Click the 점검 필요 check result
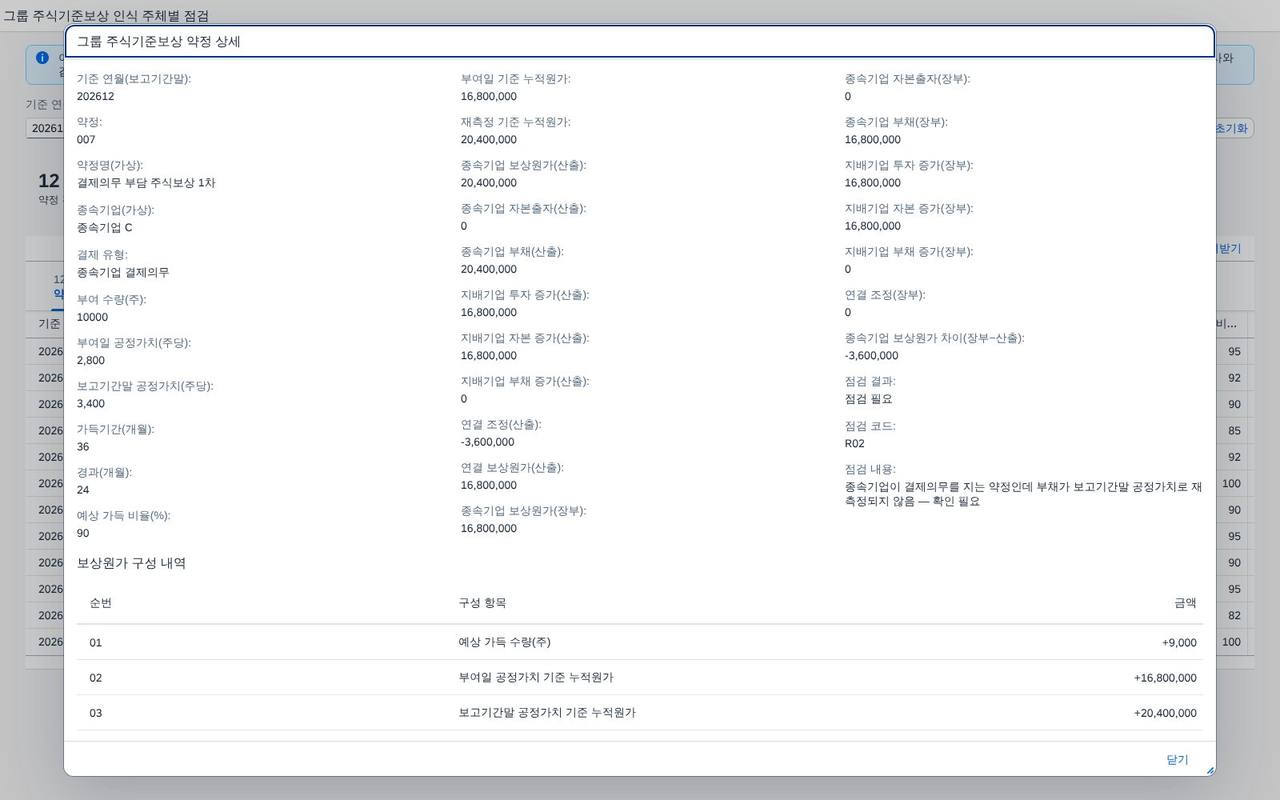Screen dimensions: 1280x800 (x=868, y=399)
